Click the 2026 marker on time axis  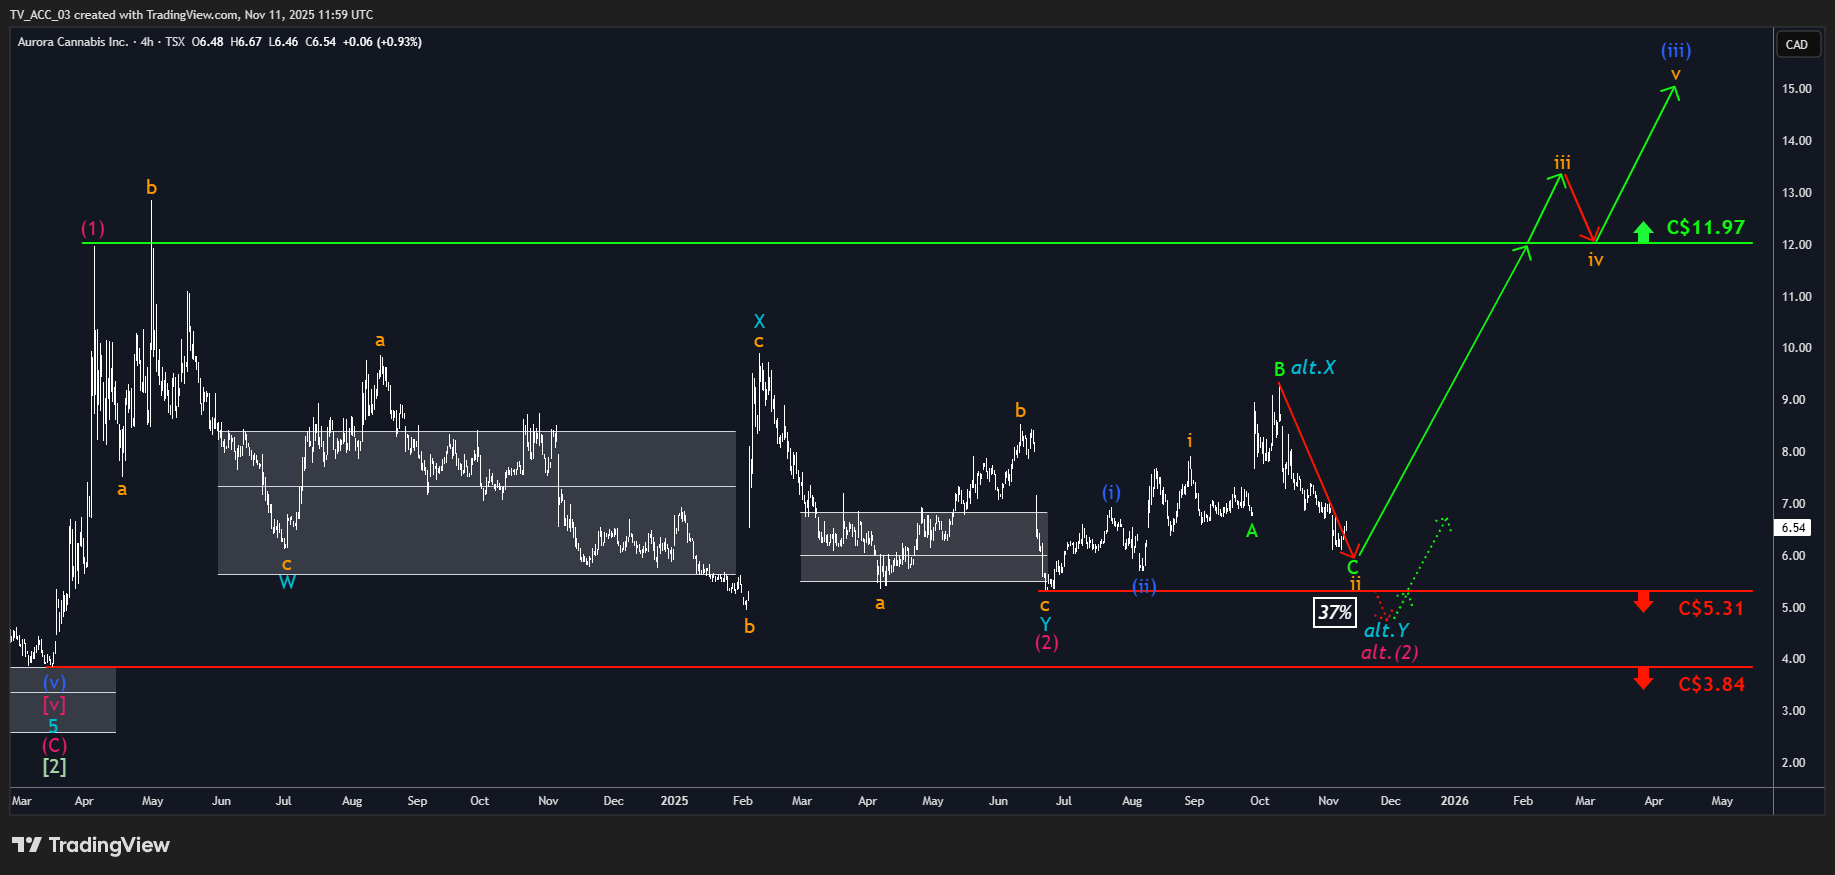1454,801
